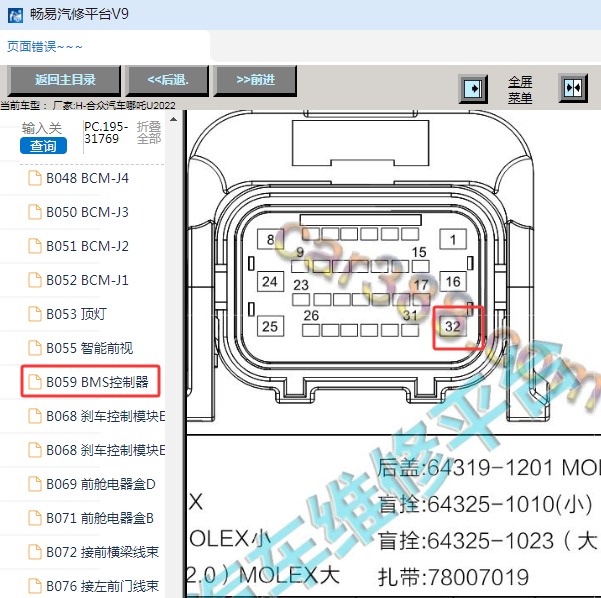Open the 全屏 fullscreen link
Image resolution: width=601 pixels, height=598 pixels.
pos(520,82)
